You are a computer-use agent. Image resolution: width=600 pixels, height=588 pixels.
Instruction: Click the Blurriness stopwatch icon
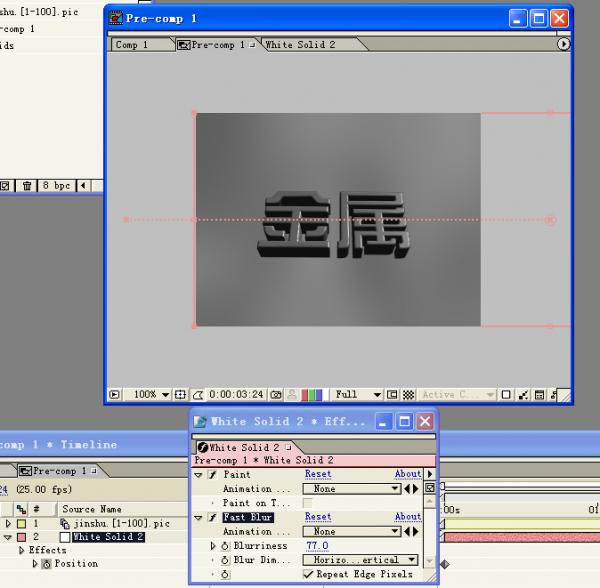(x=225, y=546)
